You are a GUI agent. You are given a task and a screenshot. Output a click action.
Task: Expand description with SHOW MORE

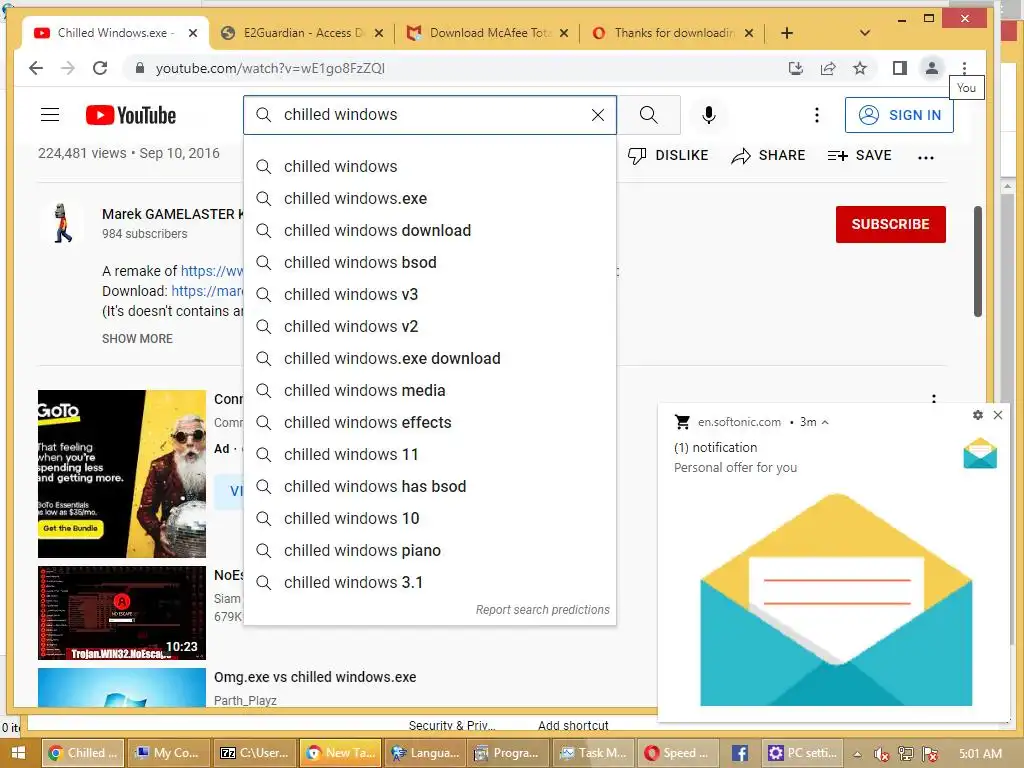137,339
